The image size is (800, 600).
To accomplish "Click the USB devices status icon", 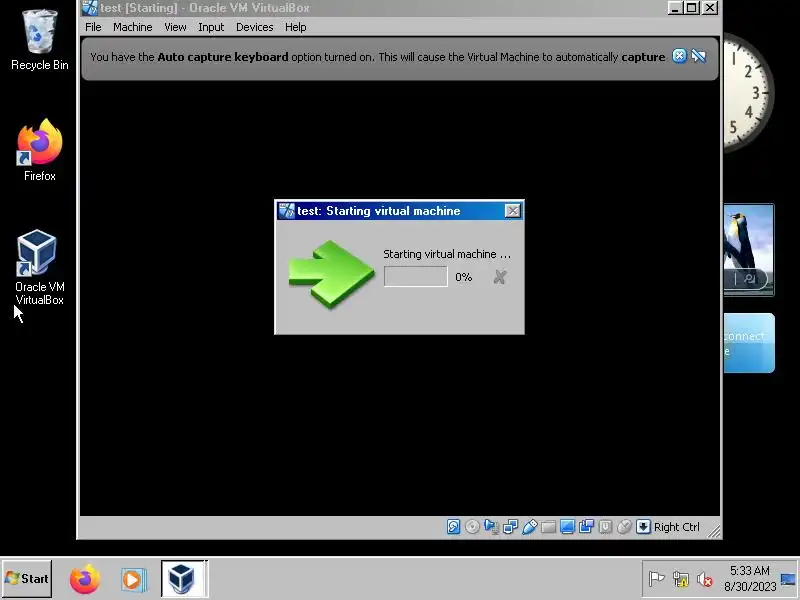I will 530,527.
